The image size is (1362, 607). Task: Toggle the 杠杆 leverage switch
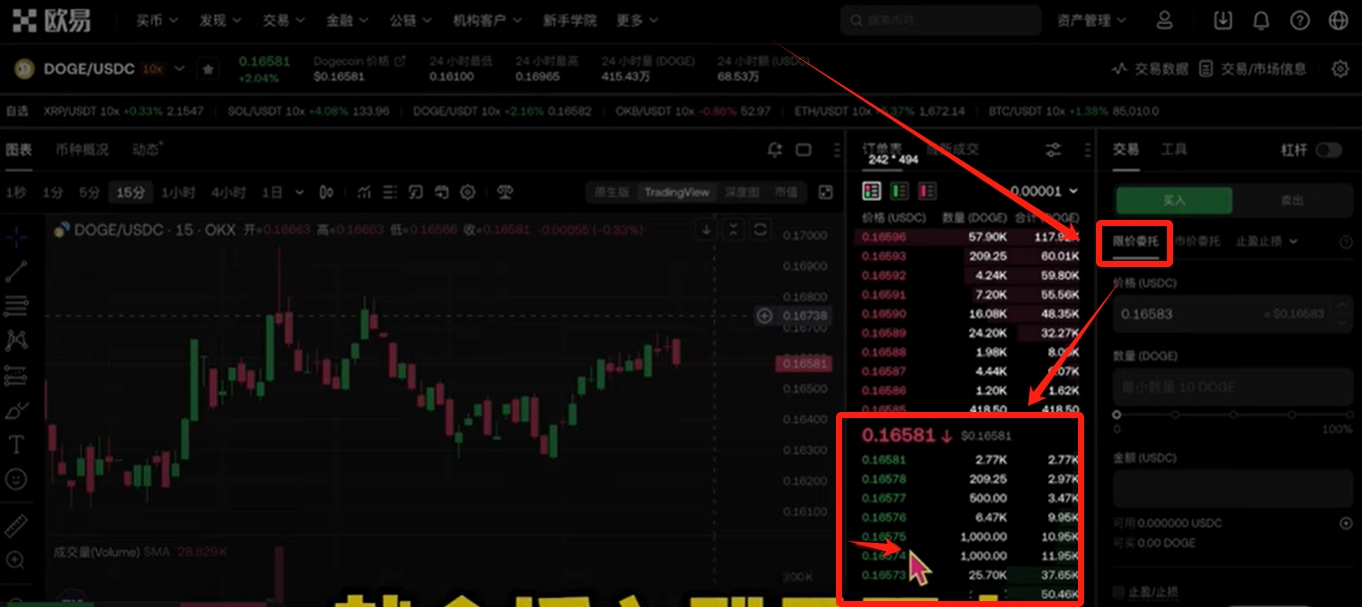pos(1328,150)
